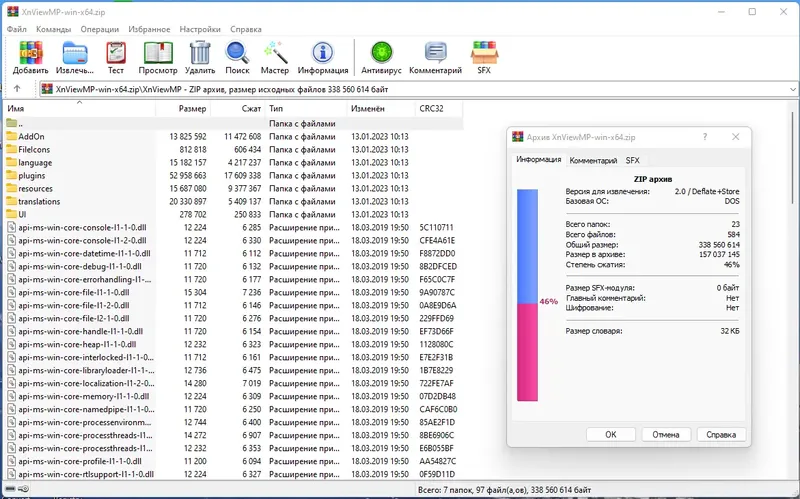The height and width of the screenshot is (499, 800).
Task: Click the compression ratio bar in dialog
Action: tap(527, 295)
